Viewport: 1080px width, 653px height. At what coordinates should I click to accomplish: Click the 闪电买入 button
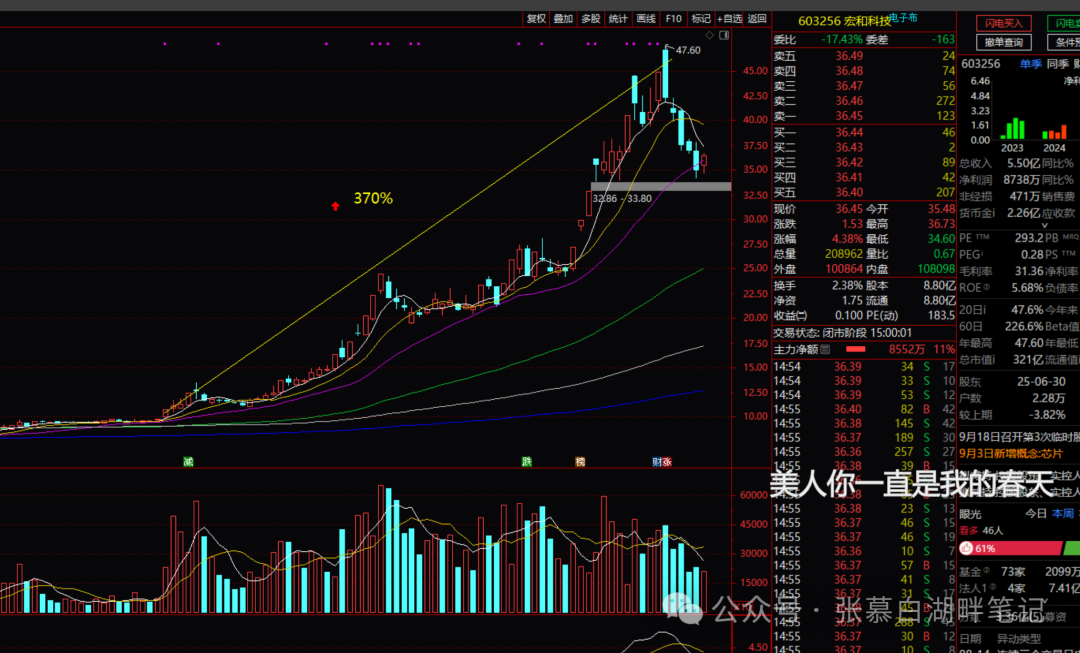1004,23
